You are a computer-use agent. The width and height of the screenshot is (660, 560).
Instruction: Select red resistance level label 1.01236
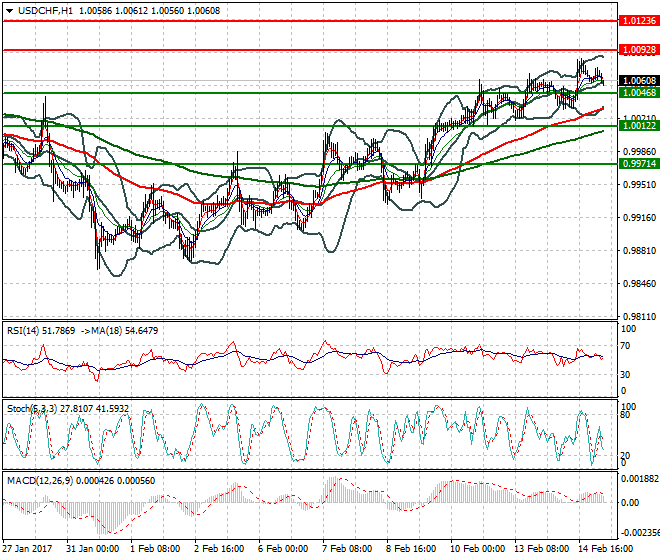tap(639, 21)
